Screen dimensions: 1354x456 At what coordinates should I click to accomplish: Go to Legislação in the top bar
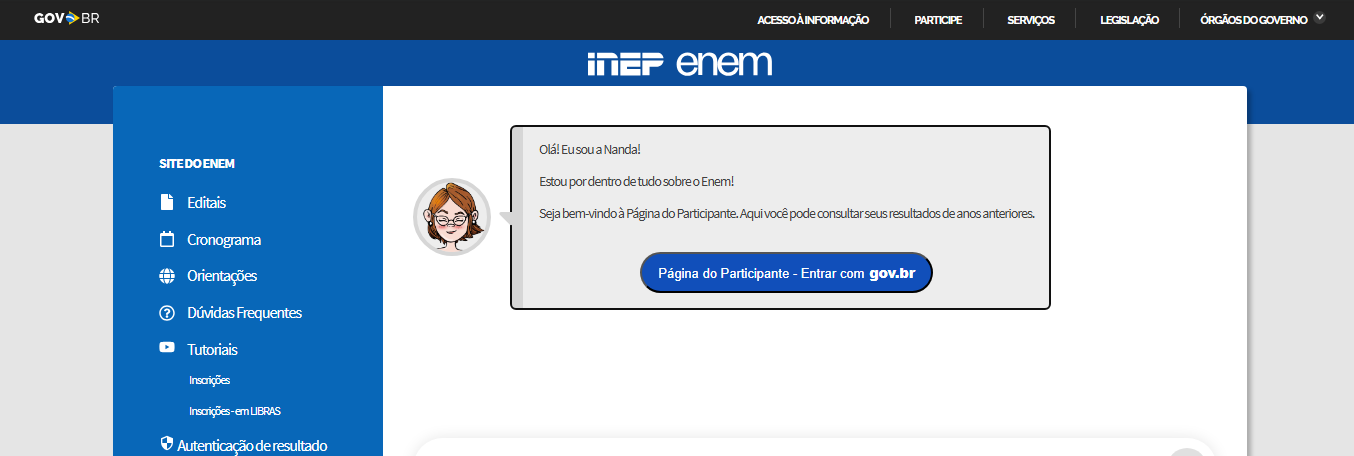coord(1129,20)
